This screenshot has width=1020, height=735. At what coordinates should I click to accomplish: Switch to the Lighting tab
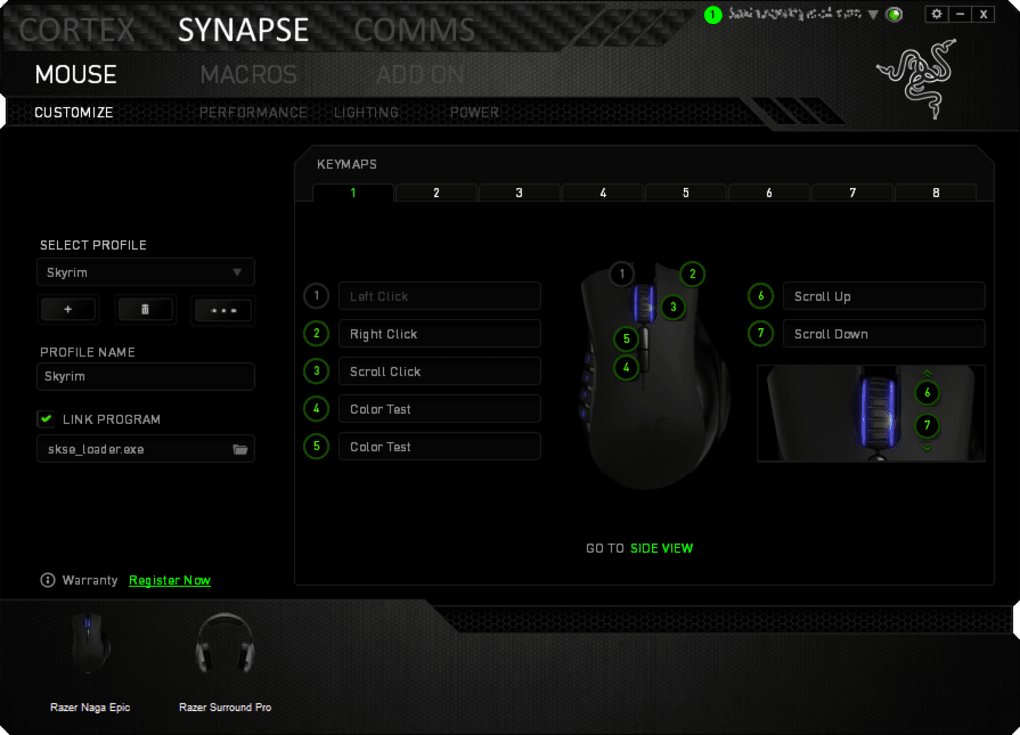click(x=366, y=112)
